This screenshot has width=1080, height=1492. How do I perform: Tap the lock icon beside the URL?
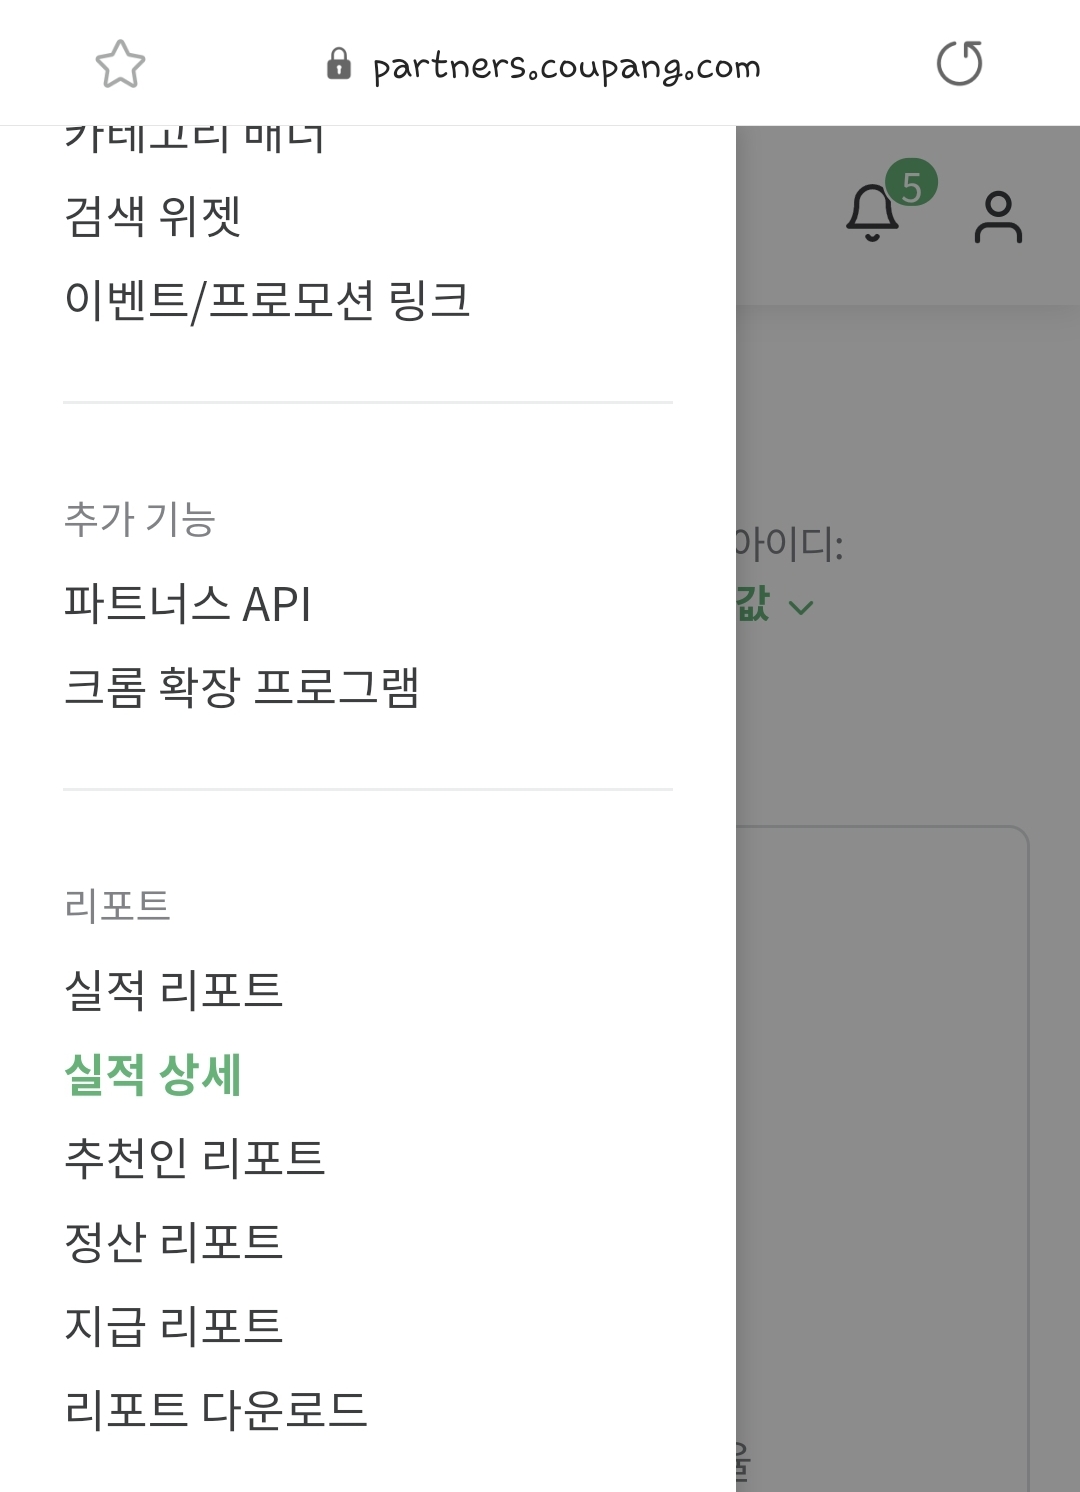(339, 64)
